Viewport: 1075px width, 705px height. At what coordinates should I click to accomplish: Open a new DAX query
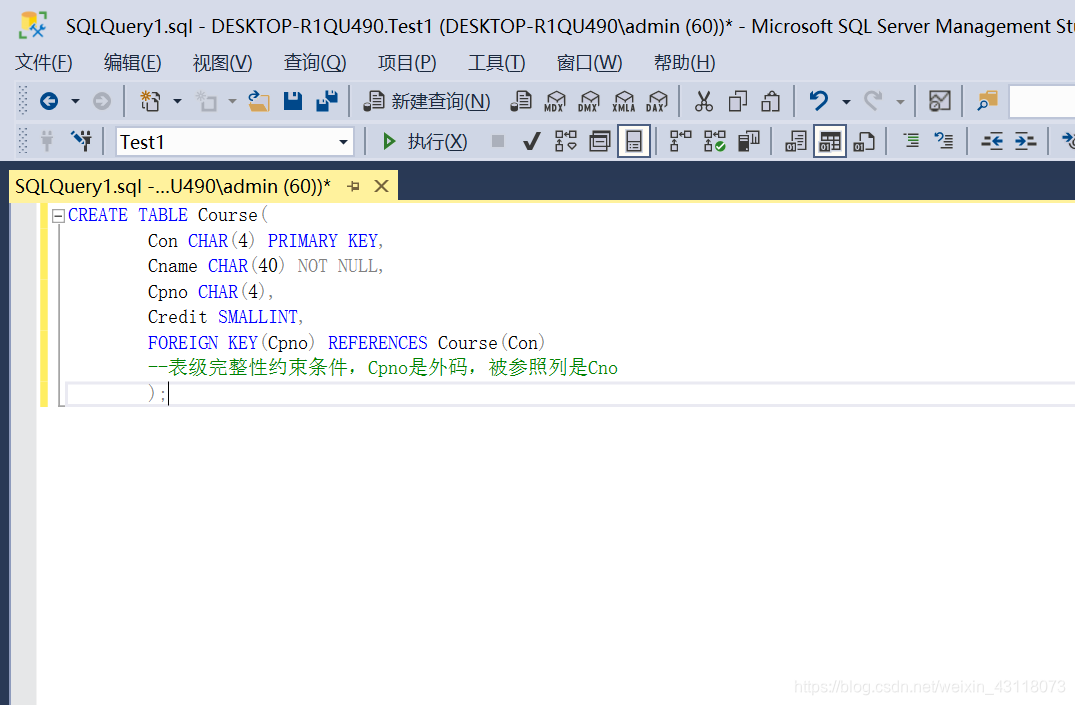[x=657, y=101]
